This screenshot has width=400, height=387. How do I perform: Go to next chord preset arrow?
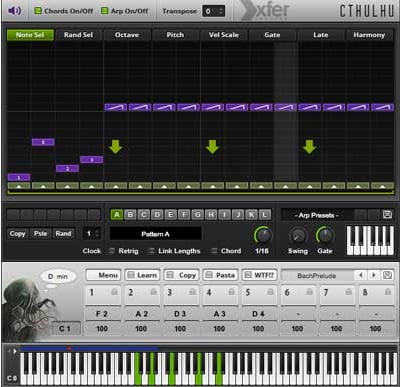(374, 275)
